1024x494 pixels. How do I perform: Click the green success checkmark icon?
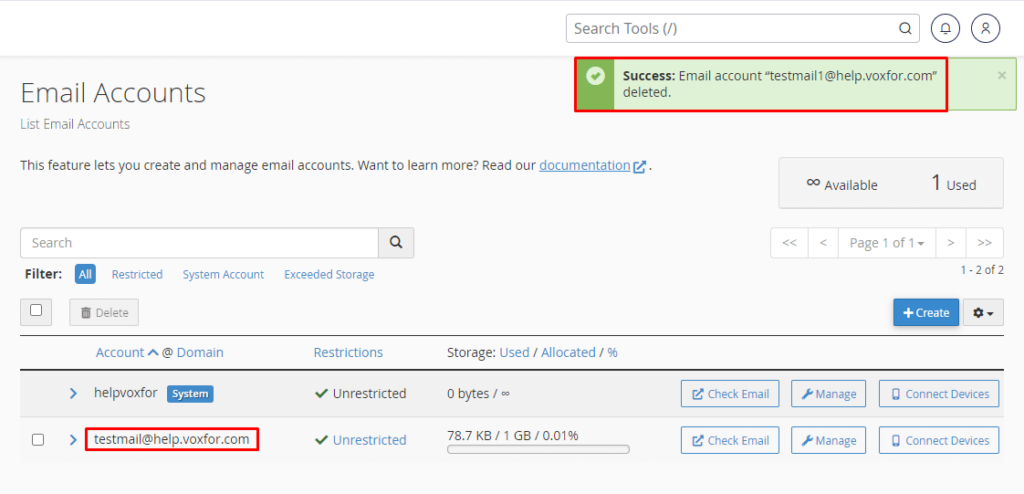(x=594, y=76)
